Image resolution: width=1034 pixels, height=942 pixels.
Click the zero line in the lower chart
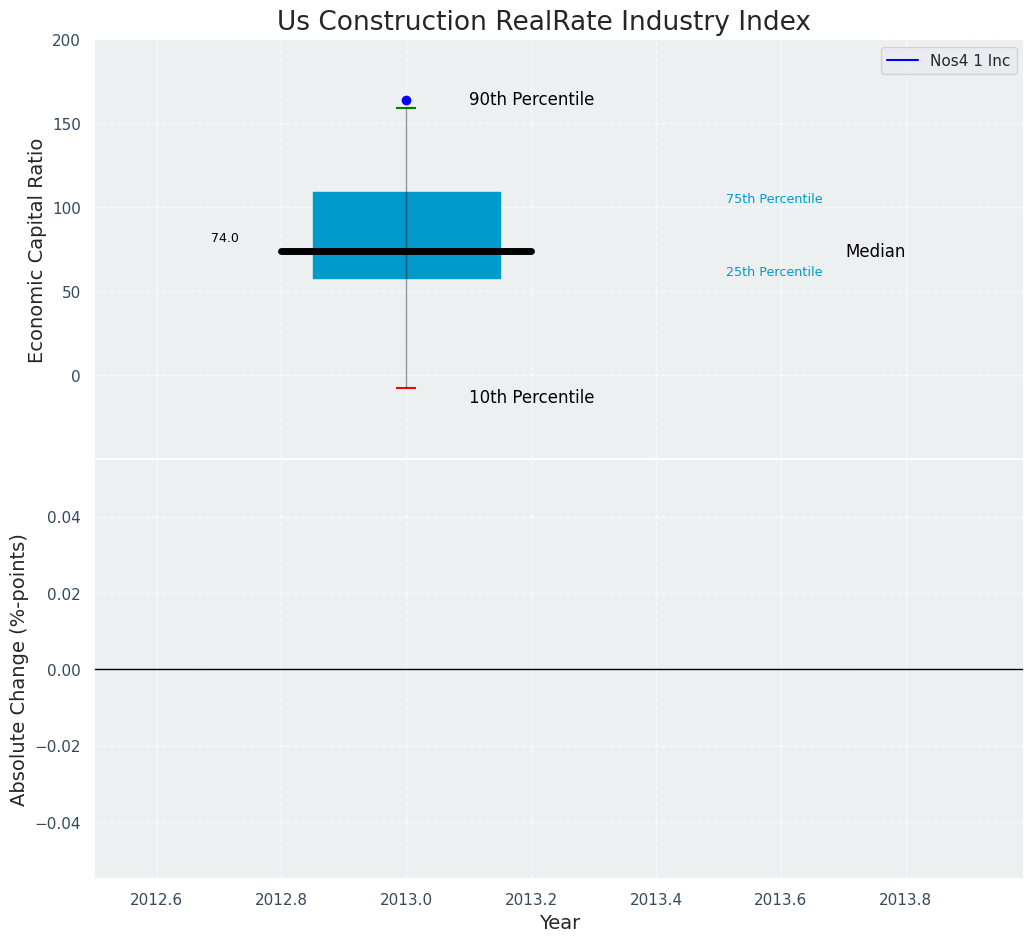[x=559, y=670]
